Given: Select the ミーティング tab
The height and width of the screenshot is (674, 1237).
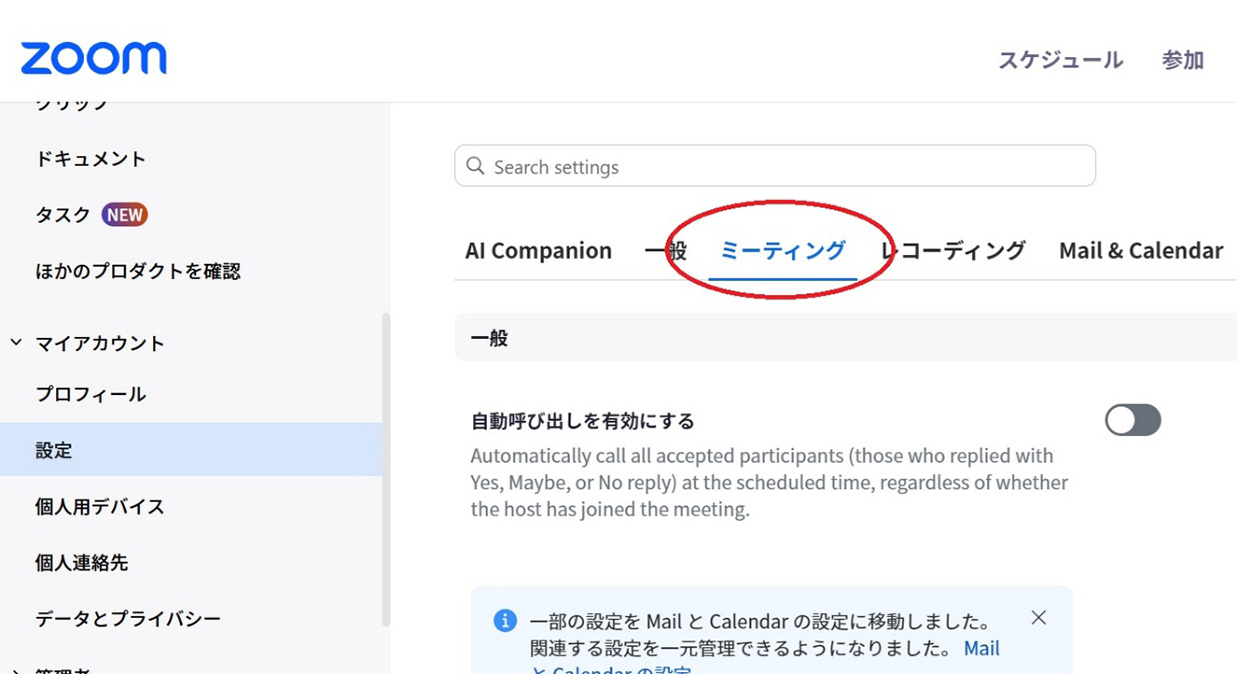Looking at the screenshot, I should 783,251.
